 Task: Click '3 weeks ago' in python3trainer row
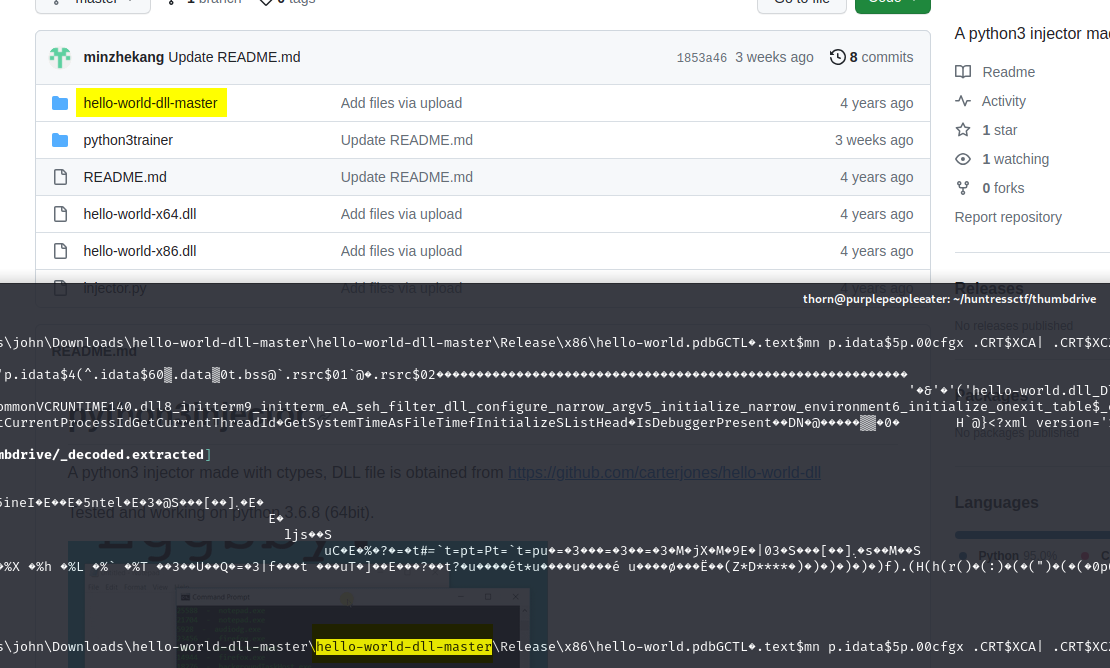874,140
